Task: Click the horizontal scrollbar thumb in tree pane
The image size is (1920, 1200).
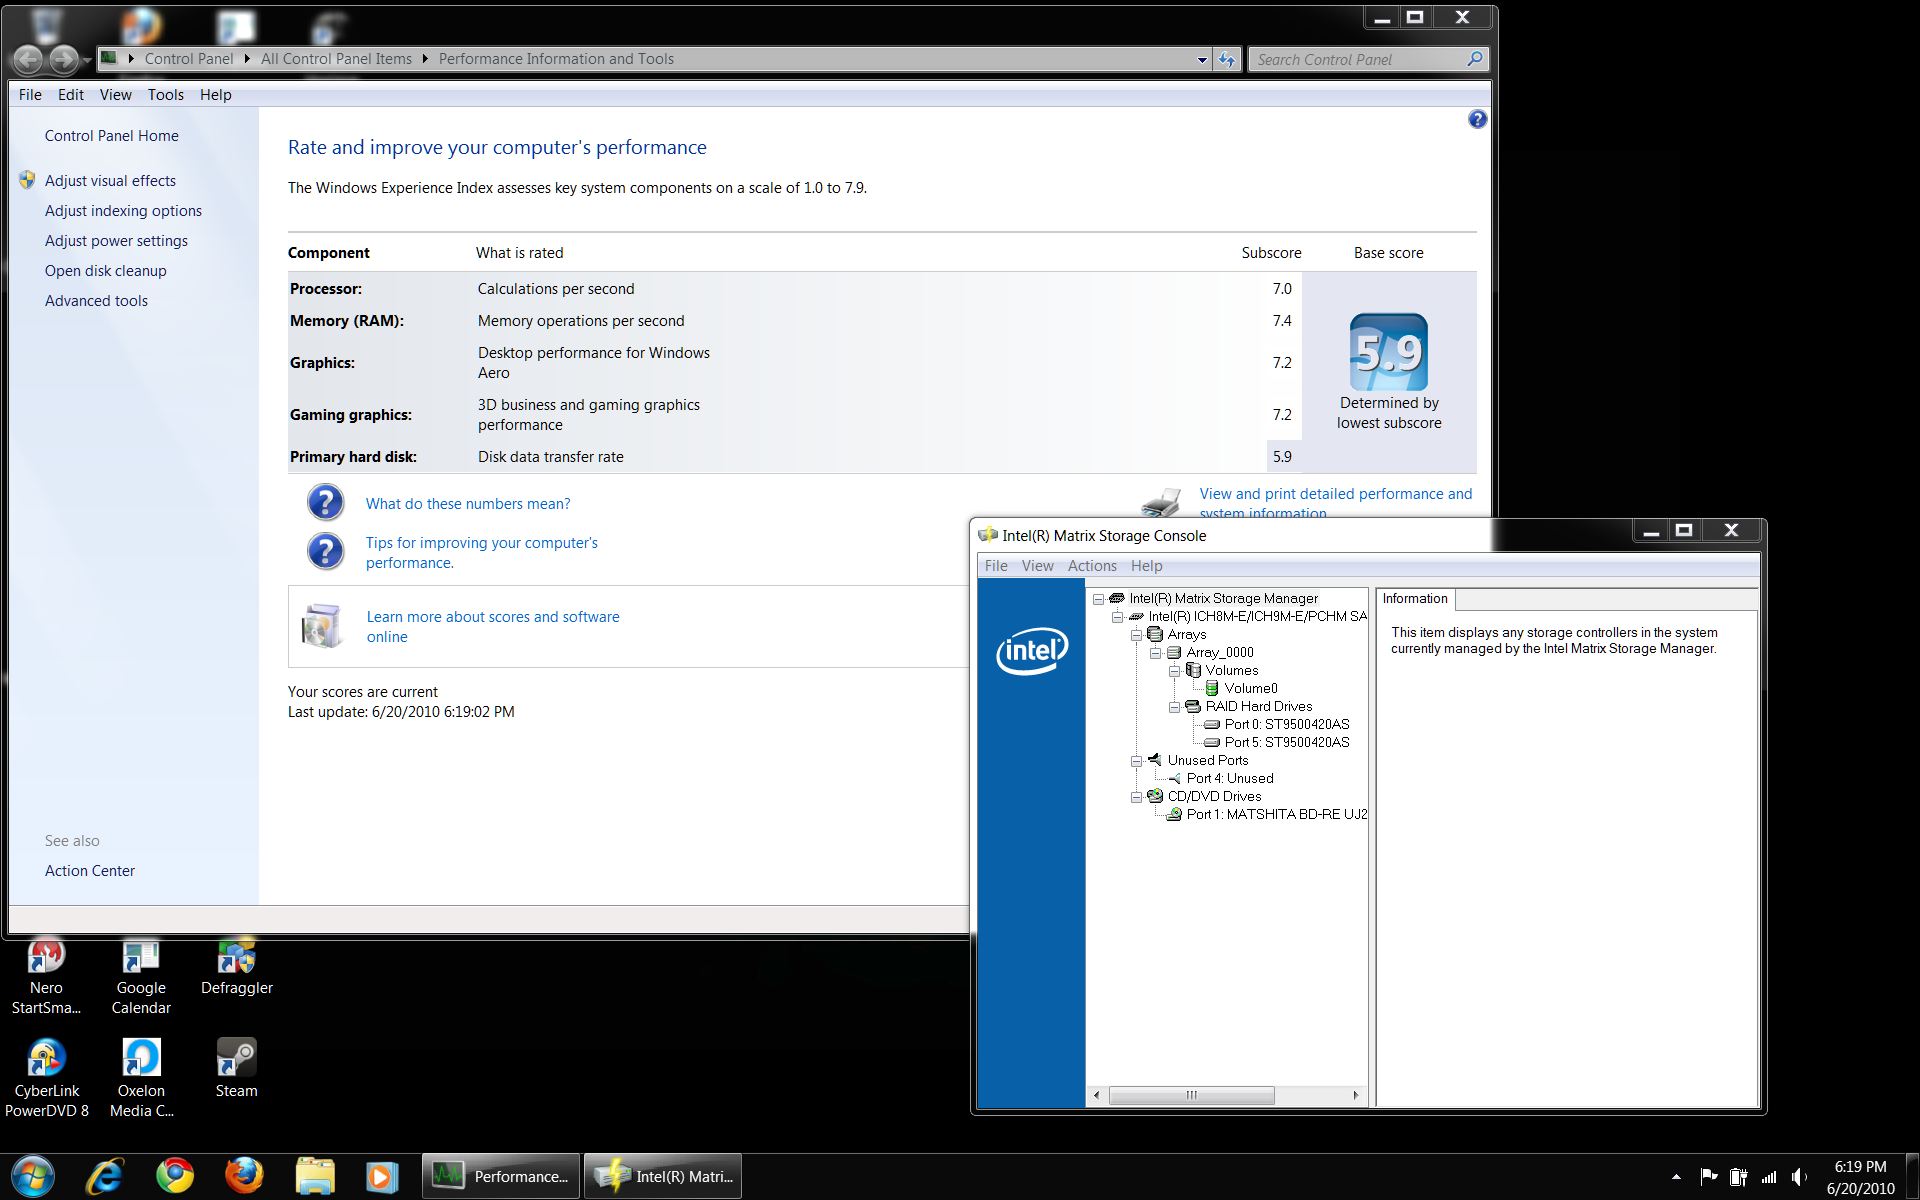Action: click(x=1191, y=1095)
